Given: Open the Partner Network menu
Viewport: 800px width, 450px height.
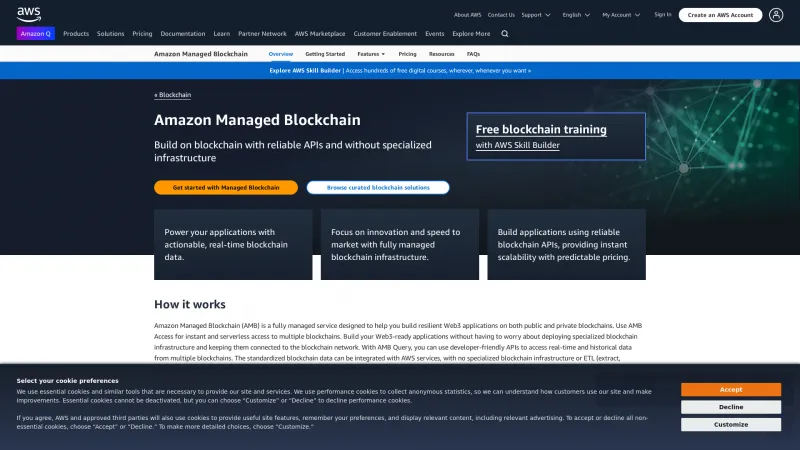Looking at the screenshot, I should [x=262, y=34].
